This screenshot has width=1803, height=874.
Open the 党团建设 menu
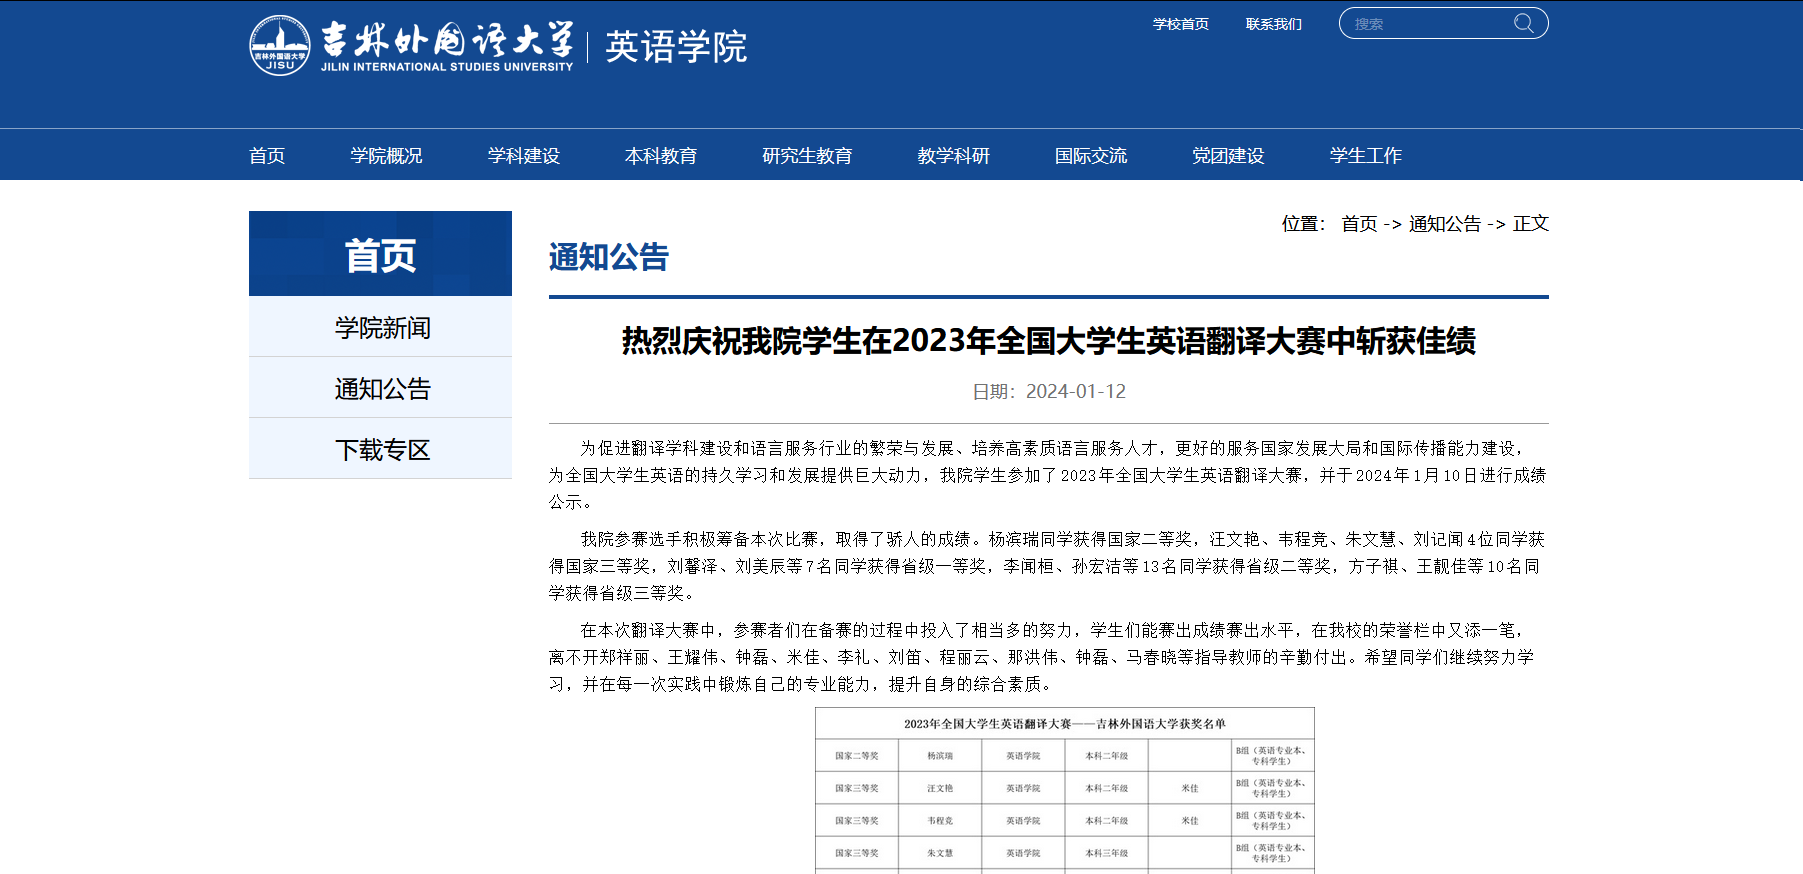[x=1227, y=155]
